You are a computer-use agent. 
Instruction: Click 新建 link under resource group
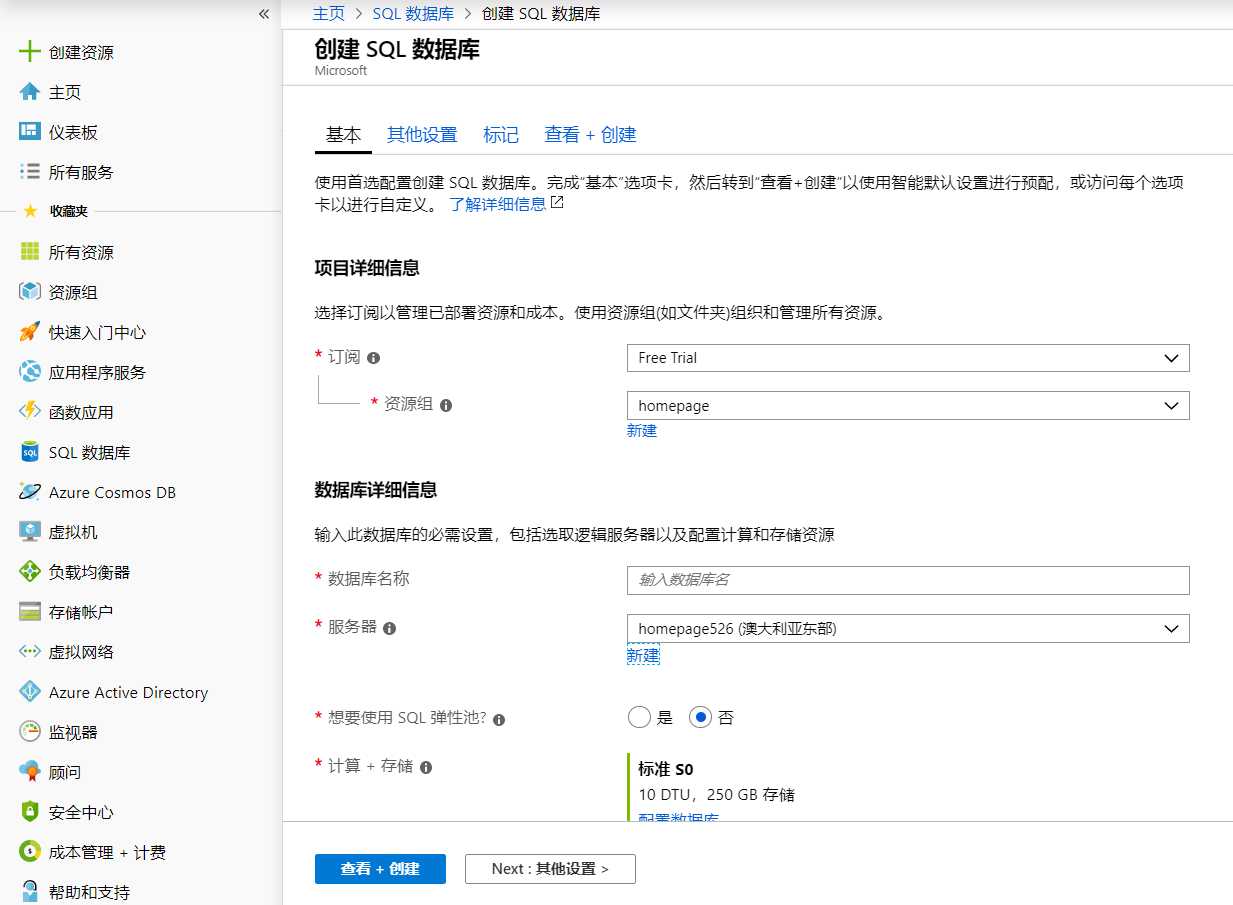(642, 431)
